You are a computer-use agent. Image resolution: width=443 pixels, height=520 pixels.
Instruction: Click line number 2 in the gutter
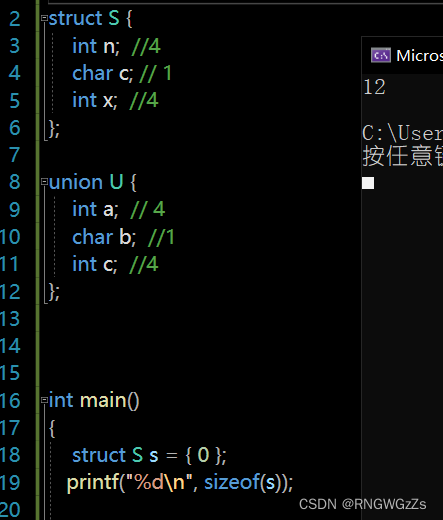click(x=14, y=19)
